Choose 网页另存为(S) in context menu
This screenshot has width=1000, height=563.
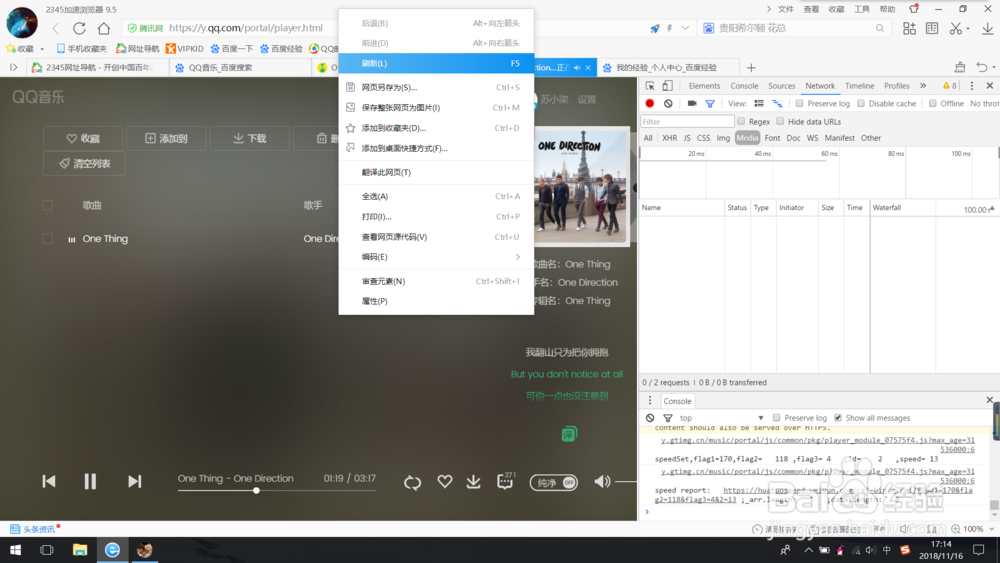pyautogui.click(x=436, y=87)
